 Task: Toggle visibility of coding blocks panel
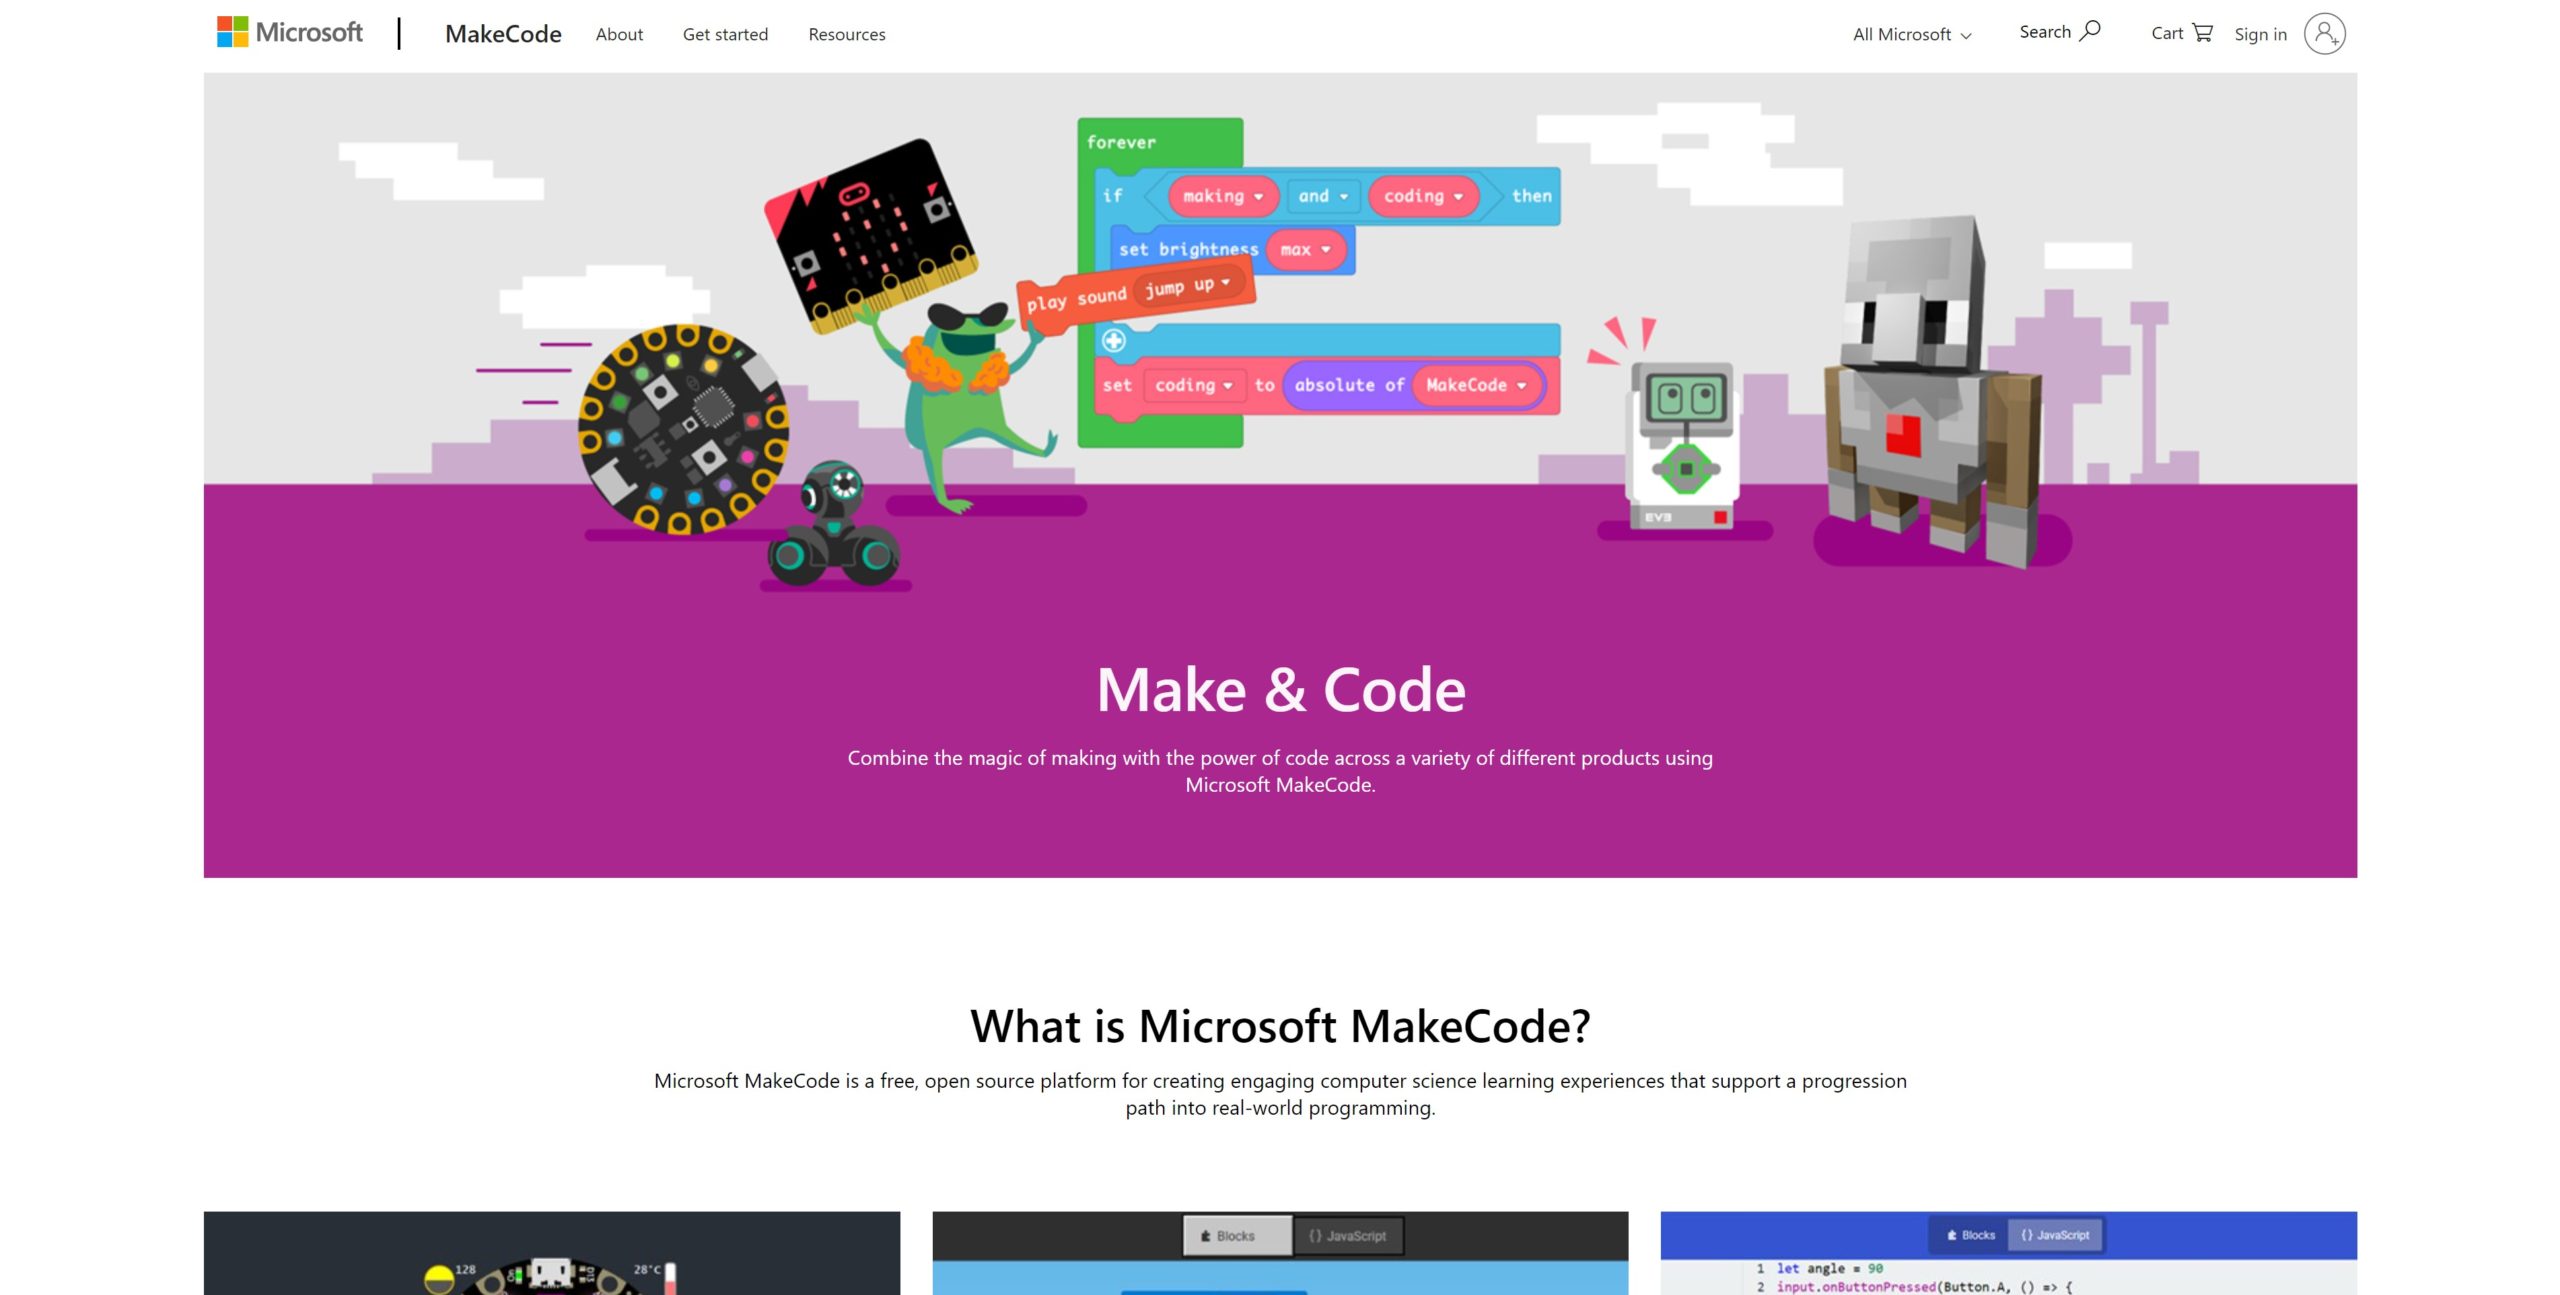[1108, 342]
